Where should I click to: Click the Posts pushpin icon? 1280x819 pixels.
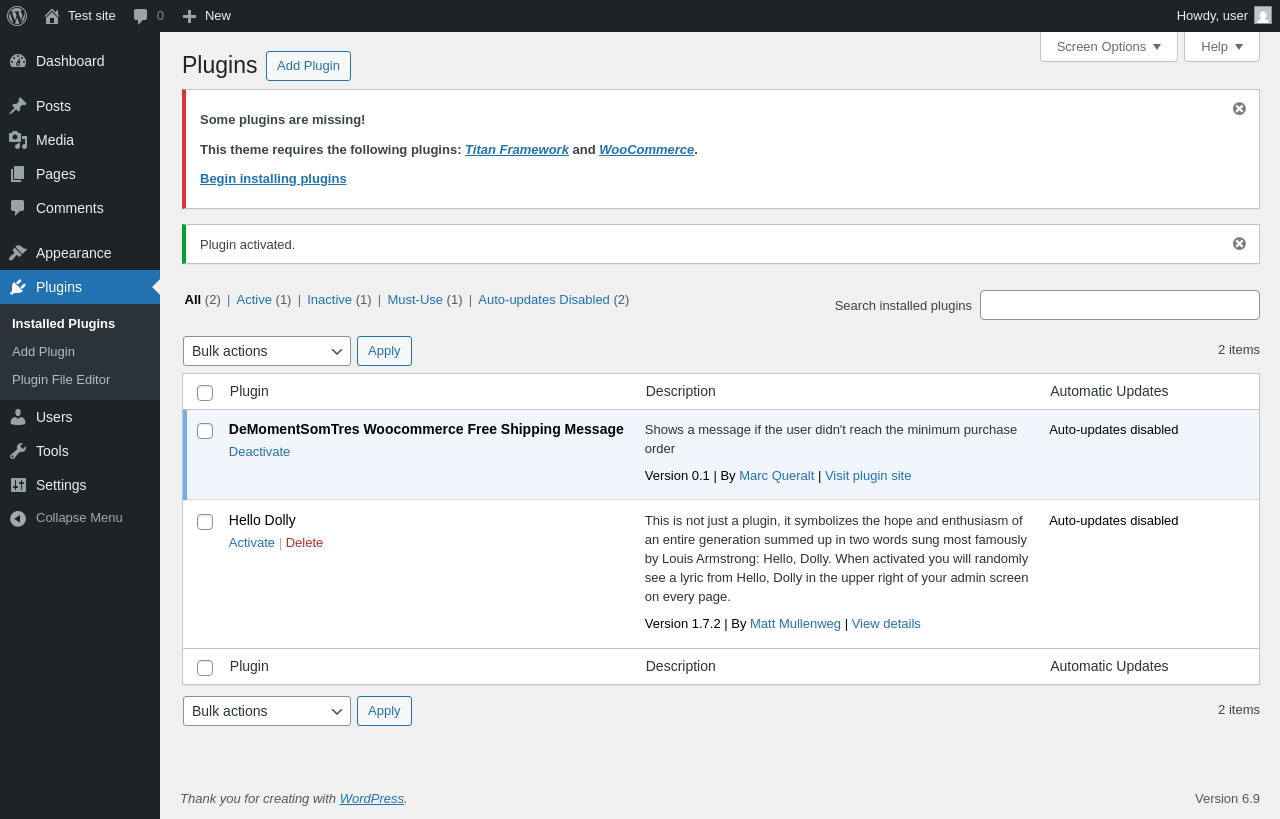pos(18,106)
